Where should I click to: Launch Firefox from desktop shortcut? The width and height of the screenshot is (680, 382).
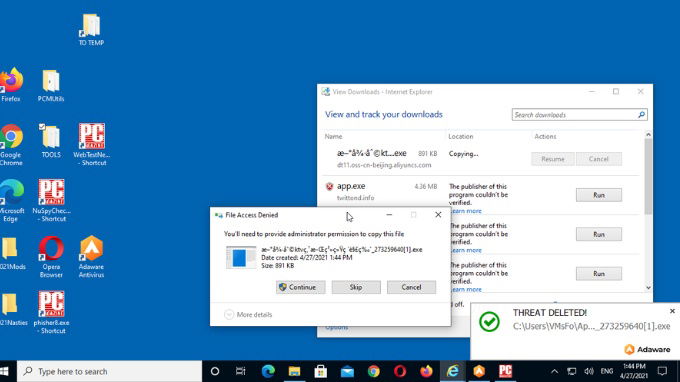point(11,85)
